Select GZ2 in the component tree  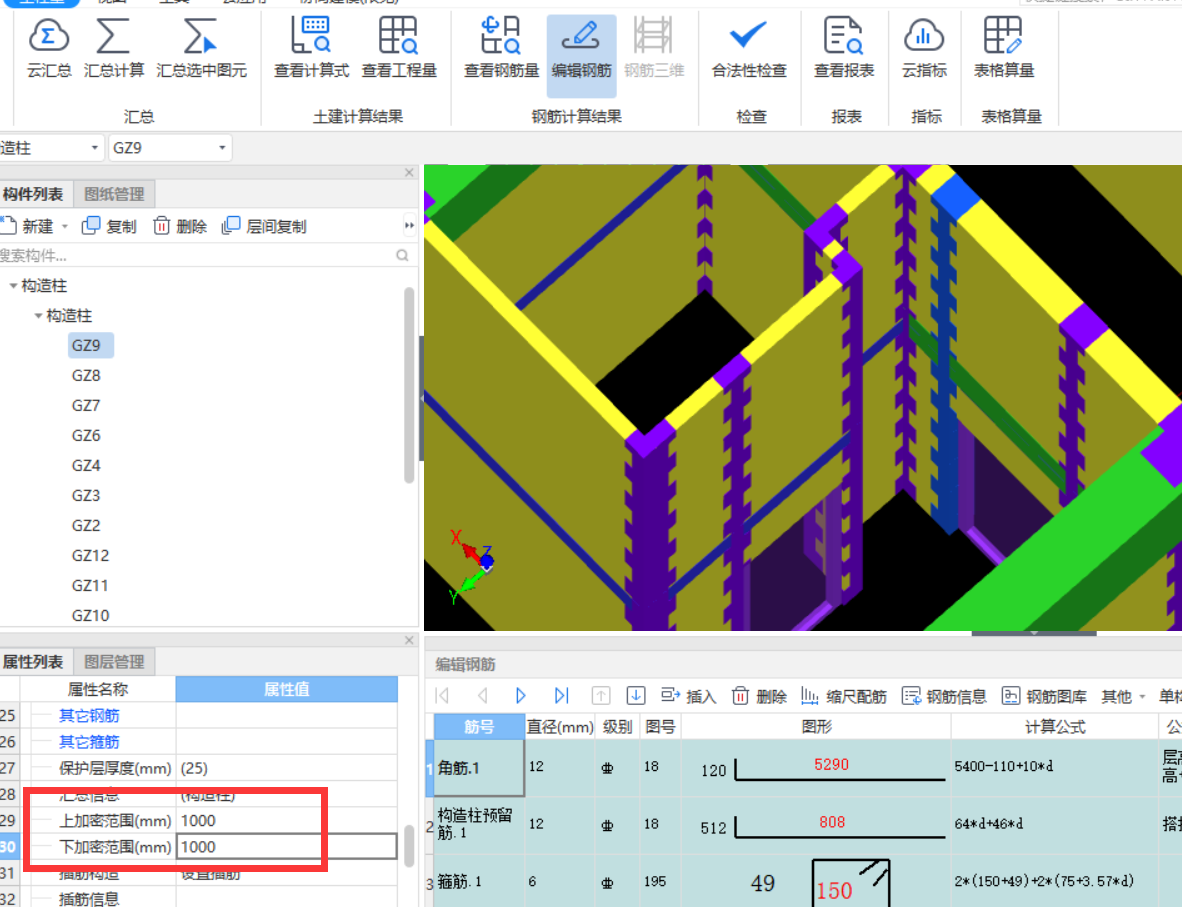86,526
